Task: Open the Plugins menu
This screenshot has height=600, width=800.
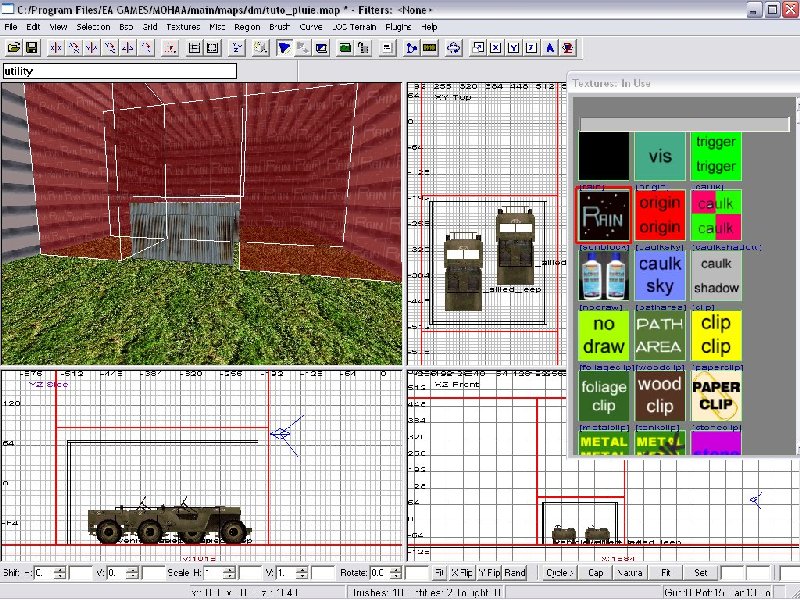Action: click(398, 27)
